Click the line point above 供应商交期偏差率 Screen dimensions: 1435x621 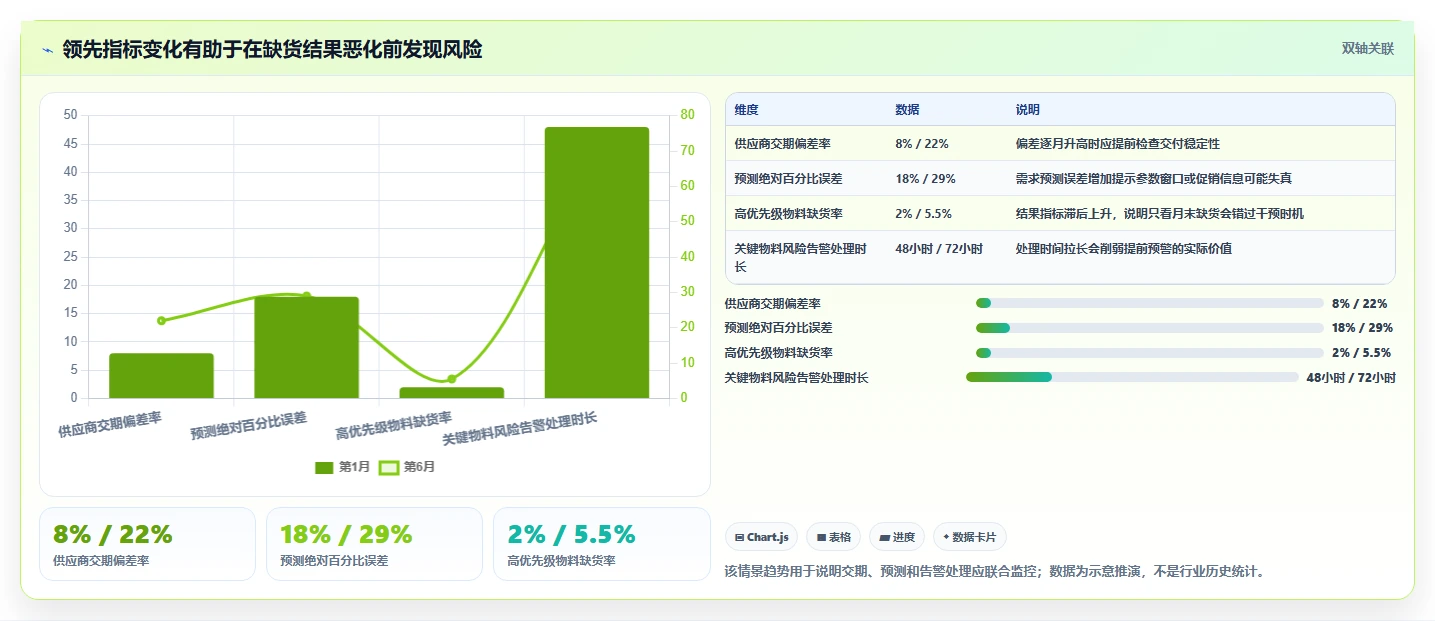[x=161, y=320]
